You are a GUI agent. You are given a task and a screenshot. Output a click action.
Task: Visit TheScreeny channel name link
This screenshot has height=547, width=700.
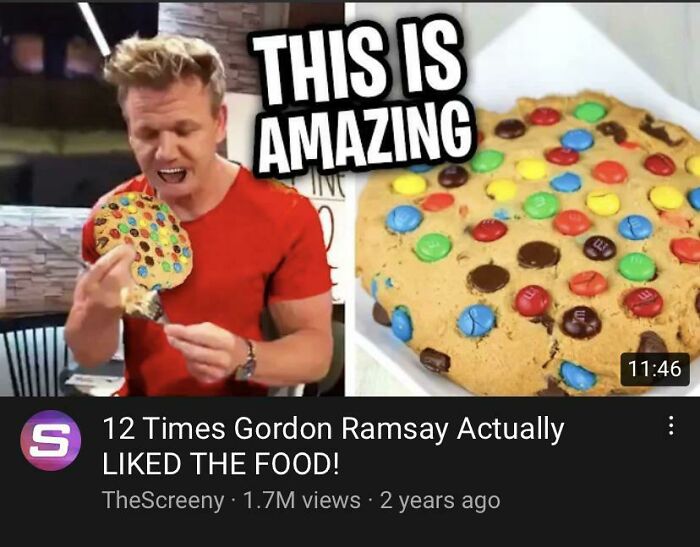tap(163, 500)
